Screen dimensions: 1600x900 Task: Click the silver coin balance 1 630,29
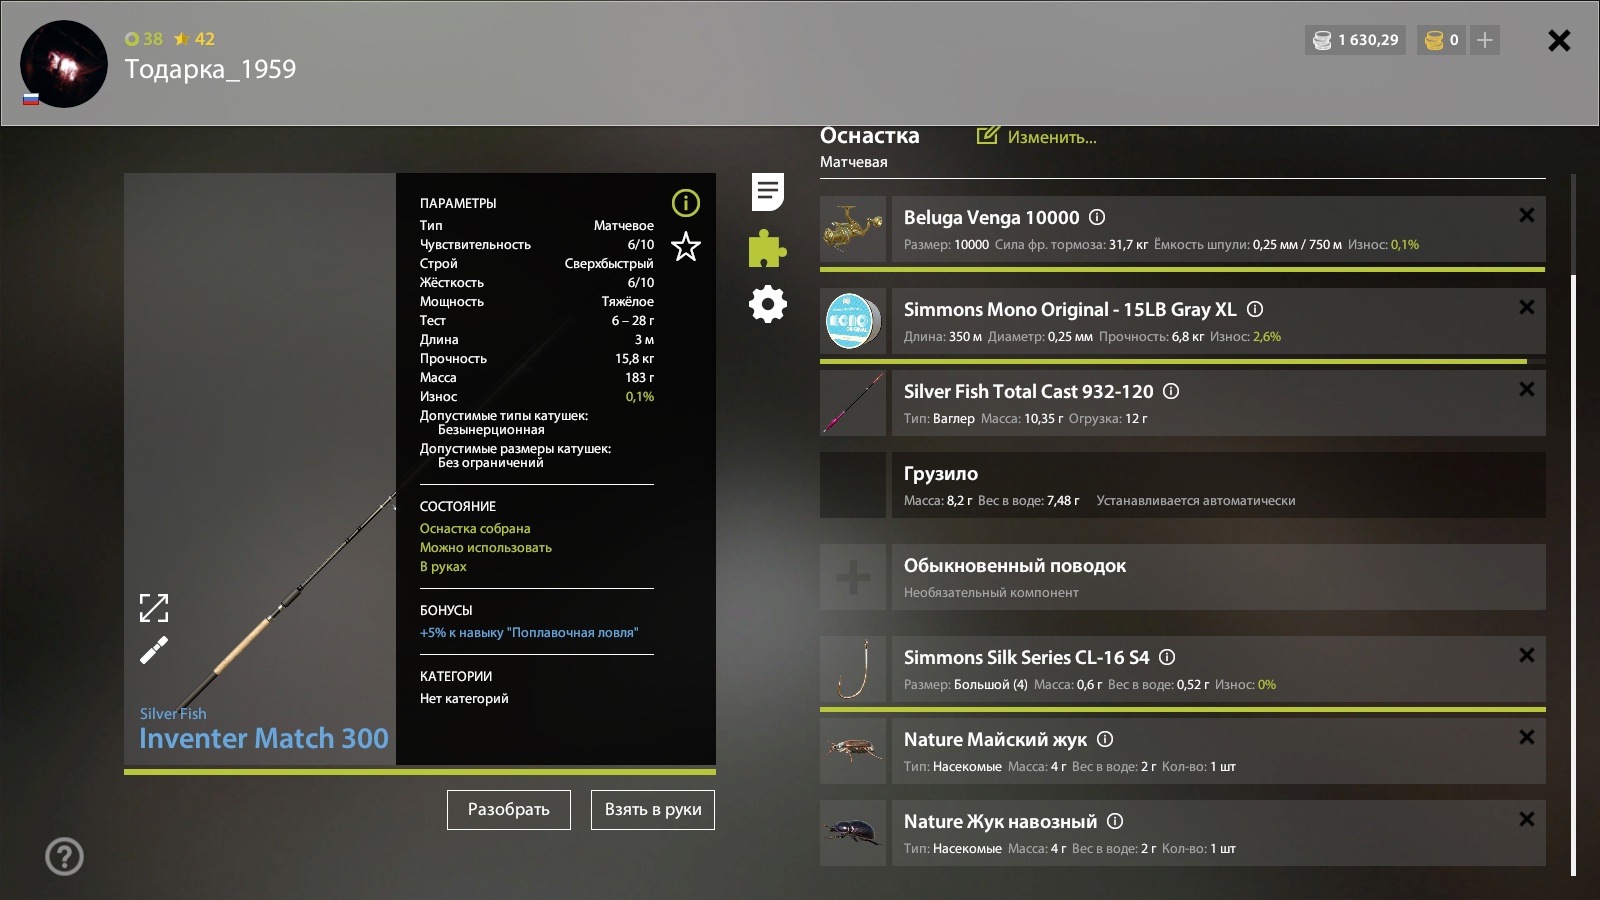click(x=1355, y=40)
